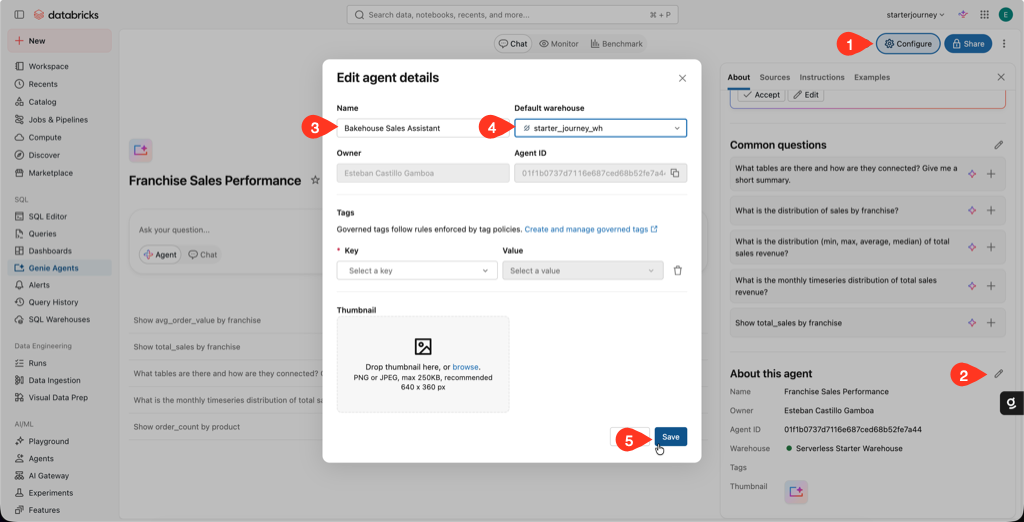Open the Select a value dropdown

(x=583, y=270)
